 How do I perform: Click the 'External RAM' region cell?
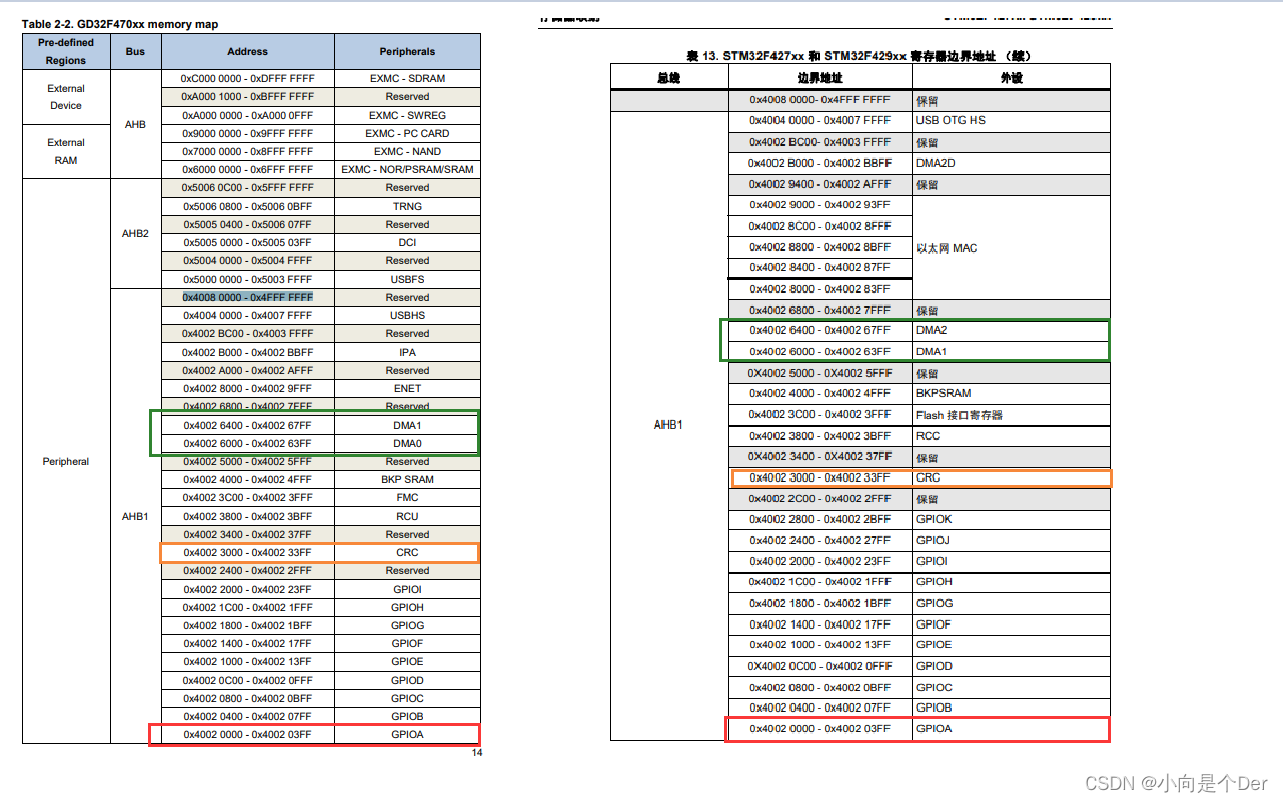66,151
